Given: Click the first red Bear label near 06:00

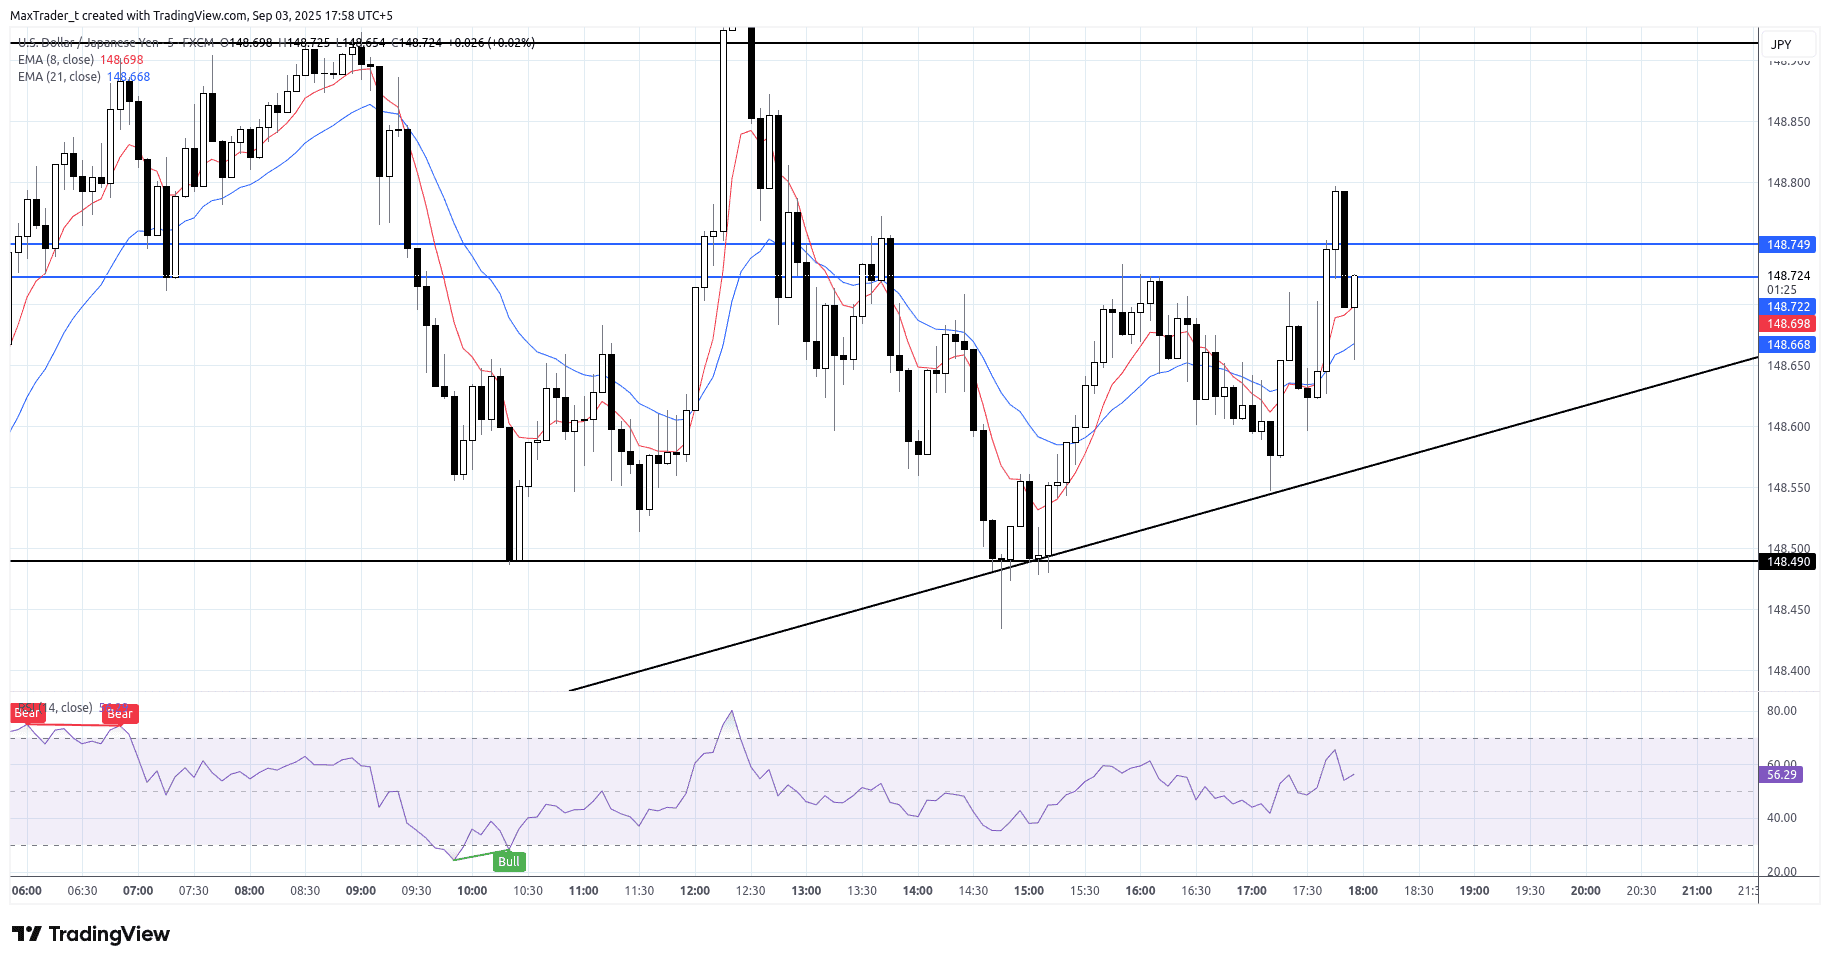Looking at the screenshot, I should coord(27,713).
